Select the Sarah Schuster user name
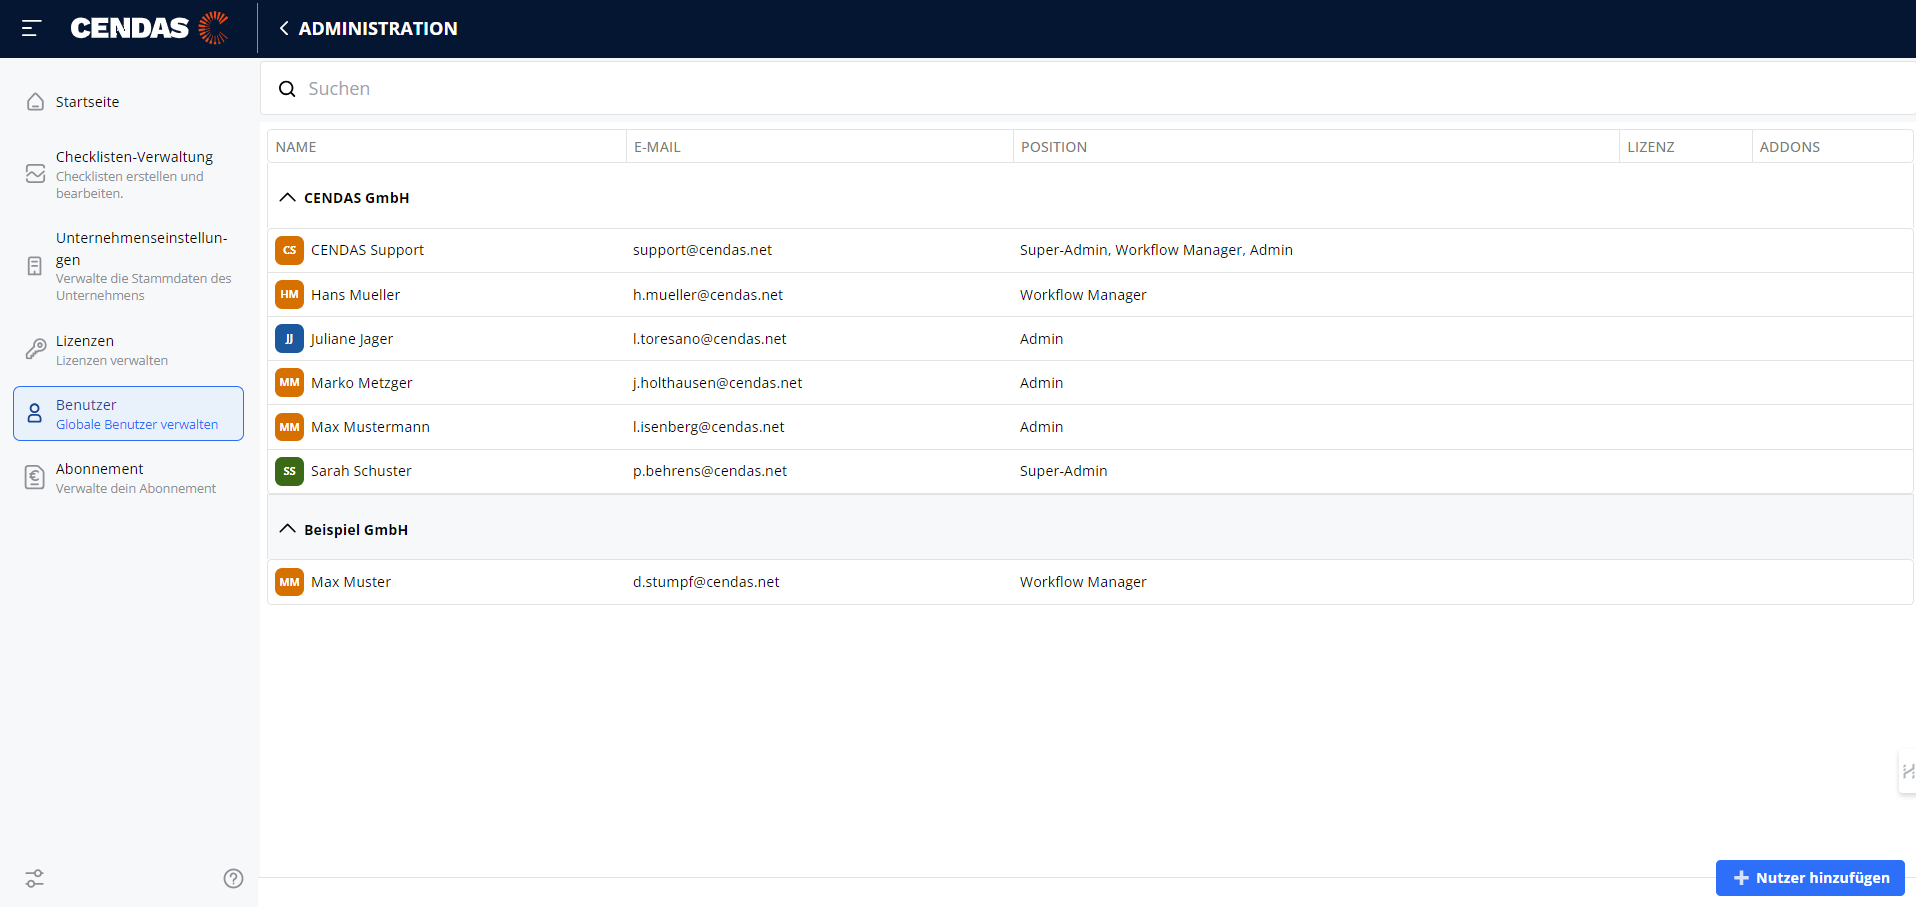This screenshot has height=907, width=1916. [x=361, y=471]
